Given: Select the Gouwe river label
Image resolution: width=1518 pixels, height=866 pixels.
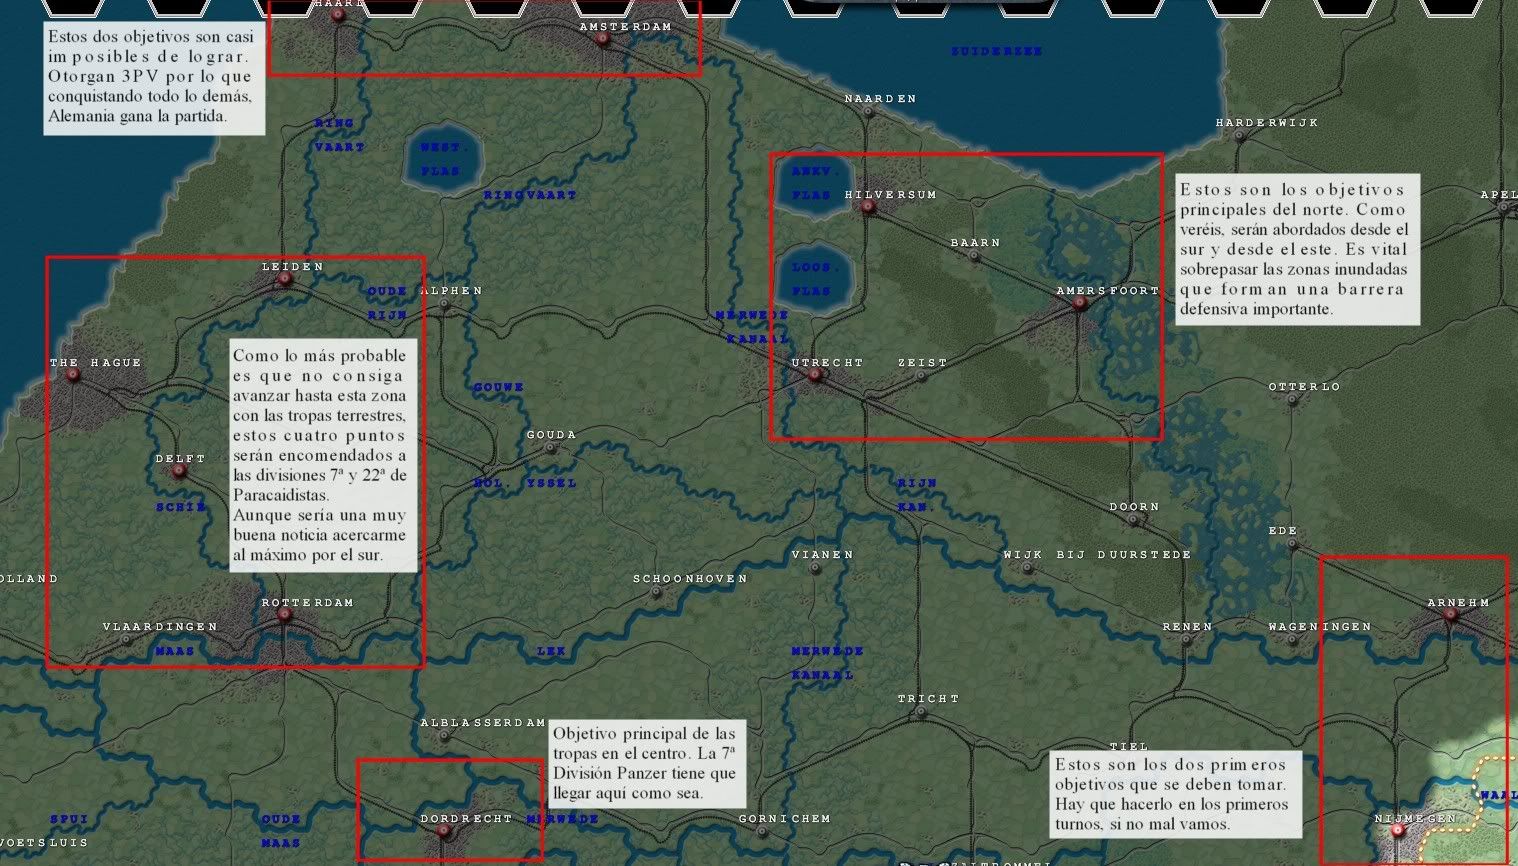Looking at the screenshot, I should [499, 387].
